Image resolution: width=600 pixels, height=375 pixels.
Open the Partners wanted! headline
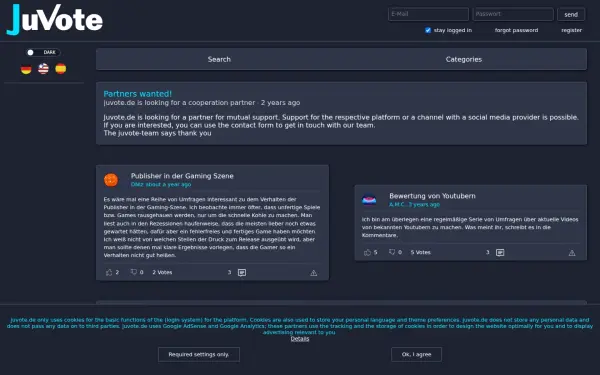point(137,94)
